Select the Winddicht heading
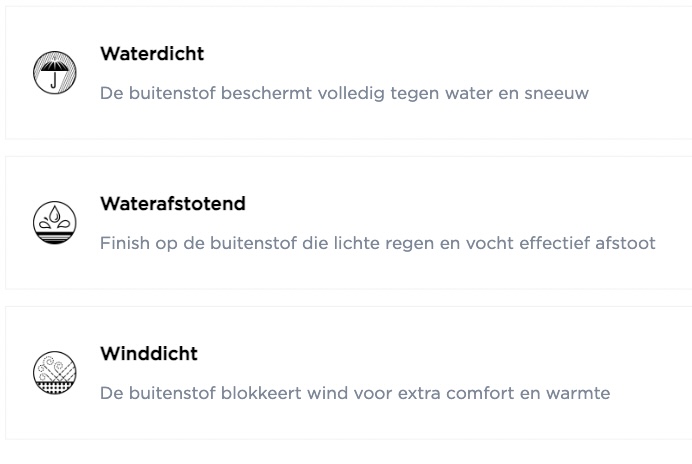Screen dimensions: 692x464 tap(149, 354)
